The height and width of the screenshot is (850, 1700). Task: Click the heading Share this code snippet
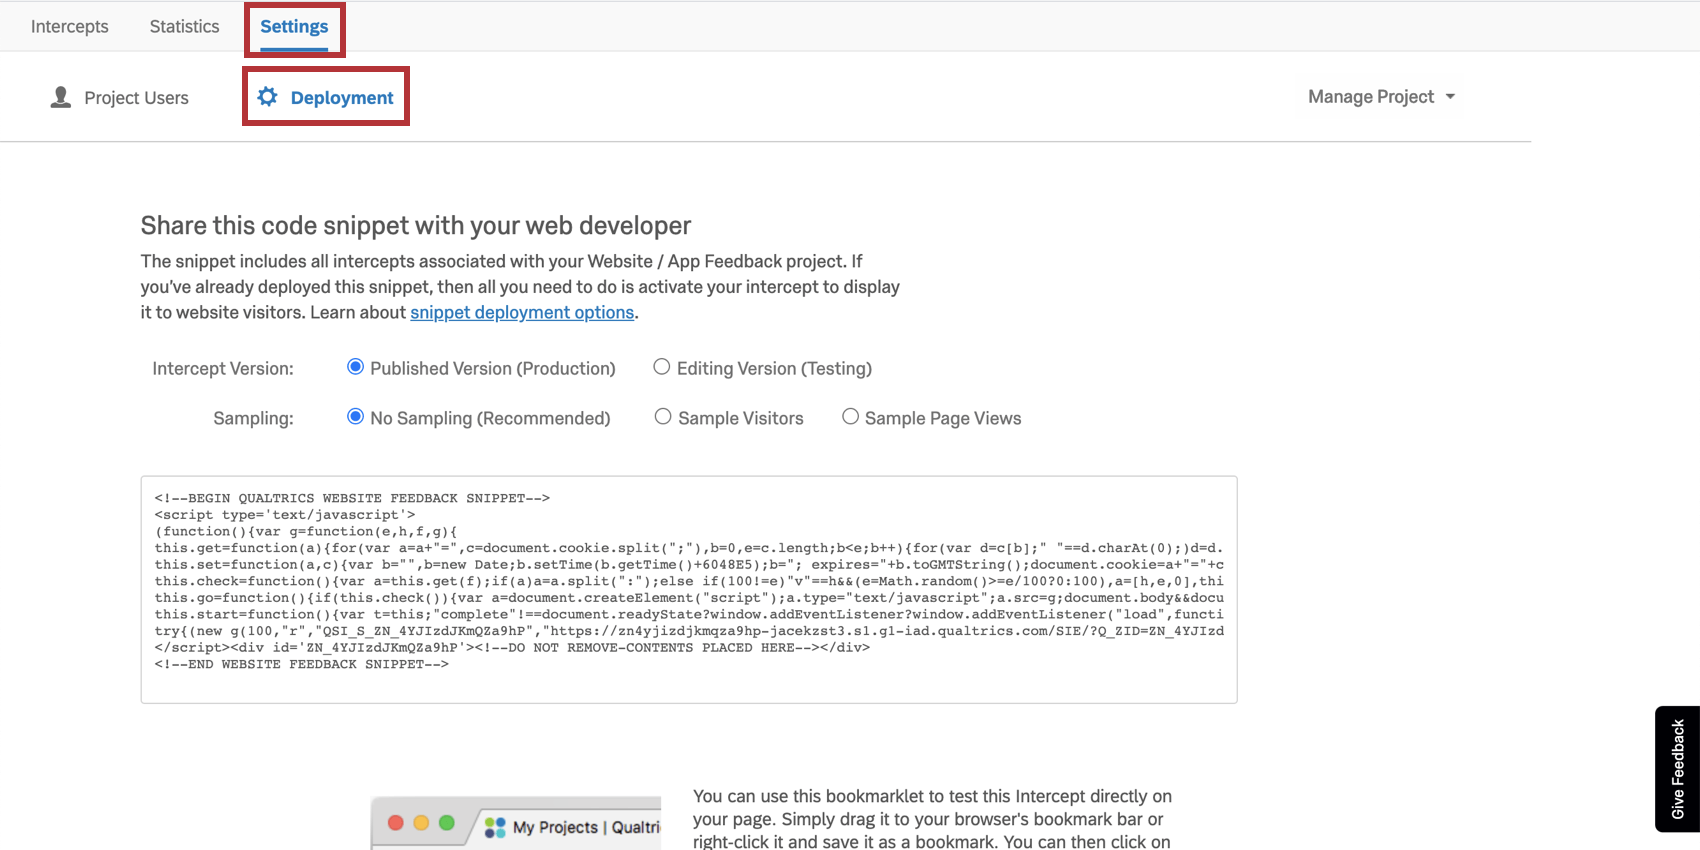(416, 226)
